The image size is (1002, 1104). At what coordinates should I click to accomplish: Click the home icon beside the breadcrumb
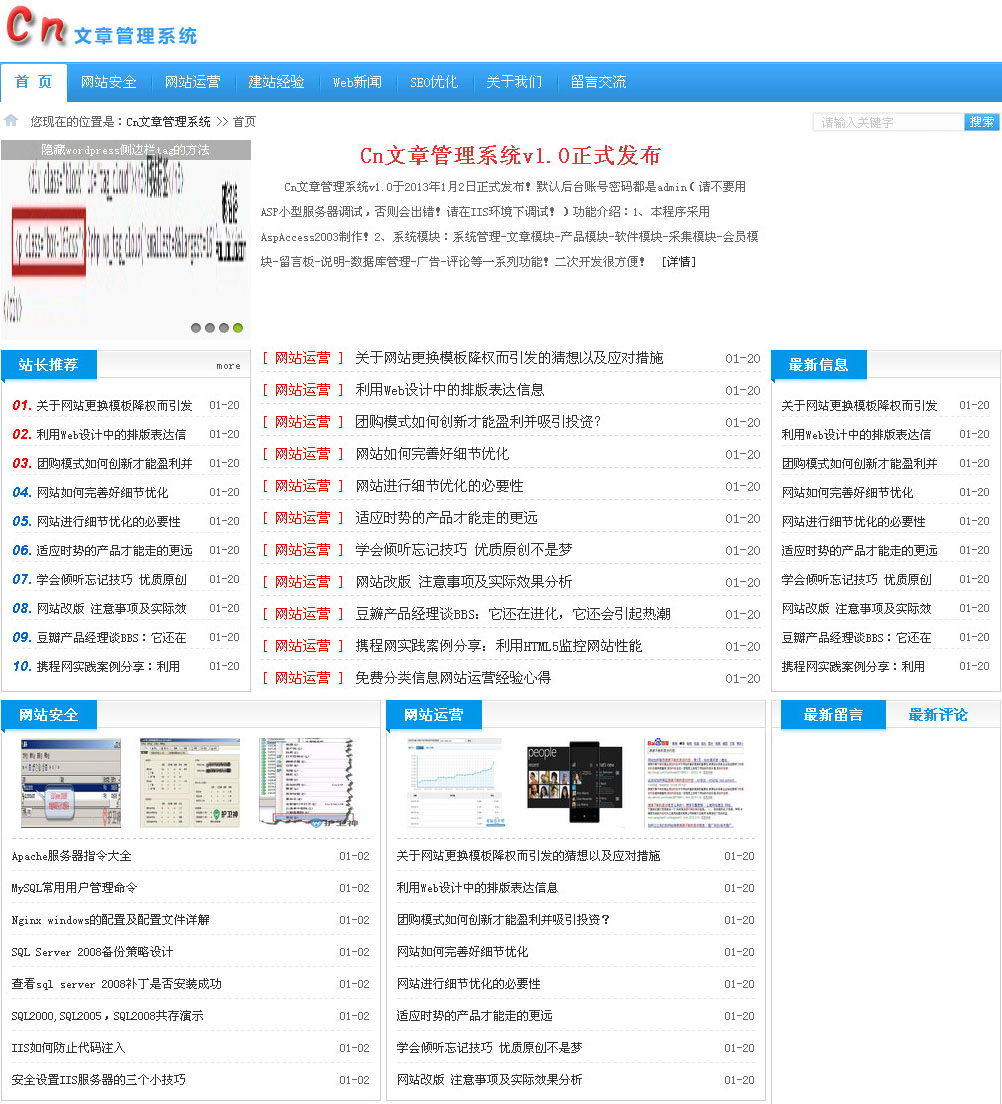(11, 122)
